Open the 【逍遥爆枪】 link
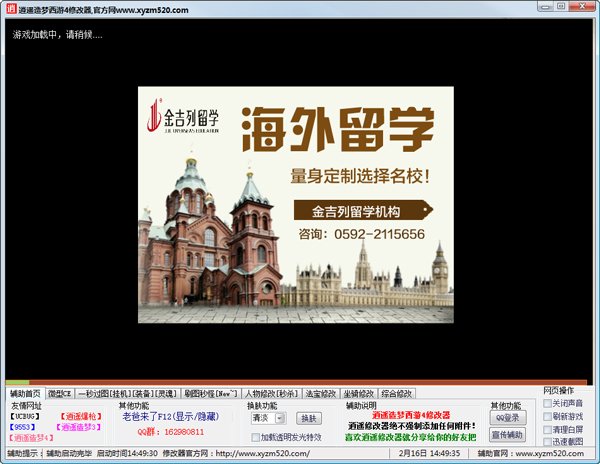600x464 pixels. pos(81,416)
